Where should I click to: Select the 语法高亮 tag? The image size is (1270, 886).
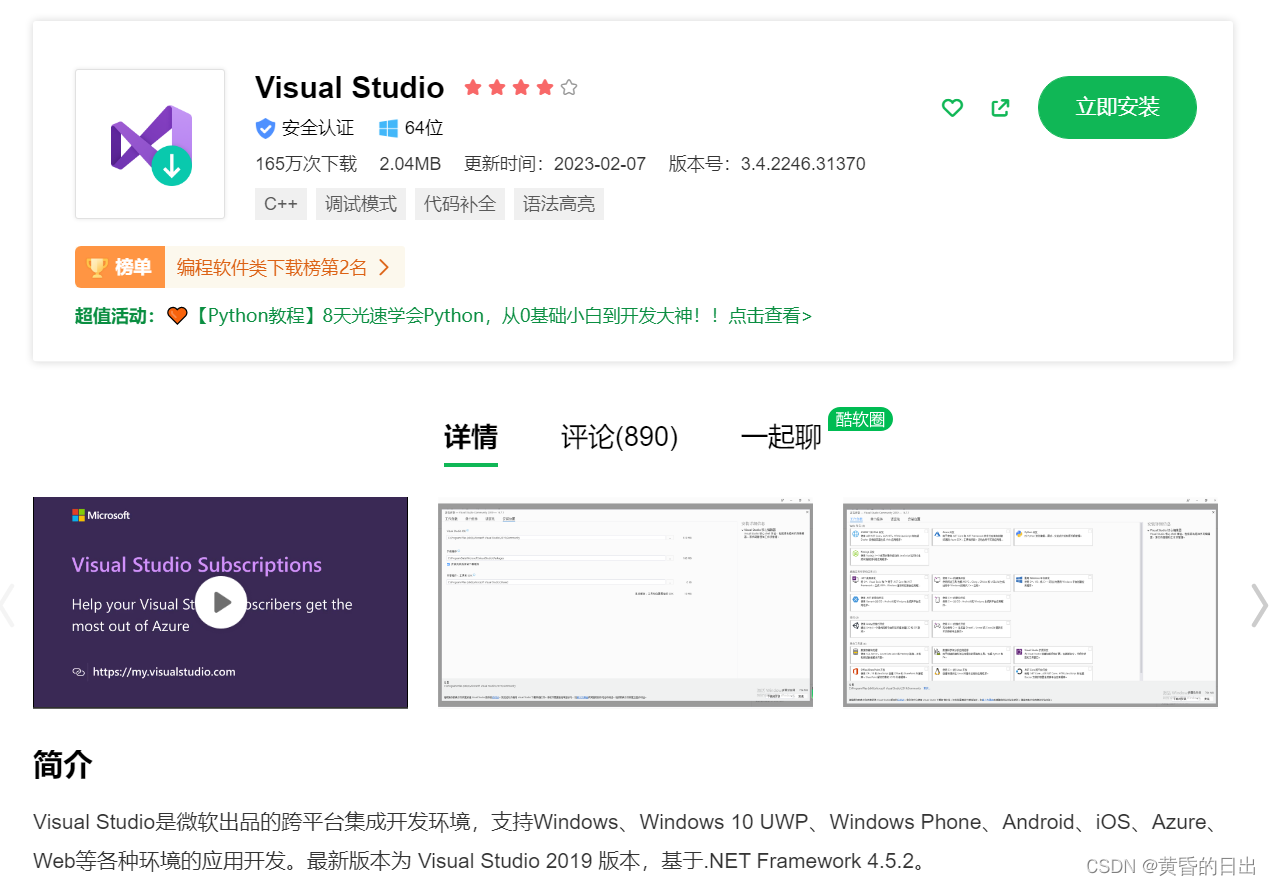559,204
